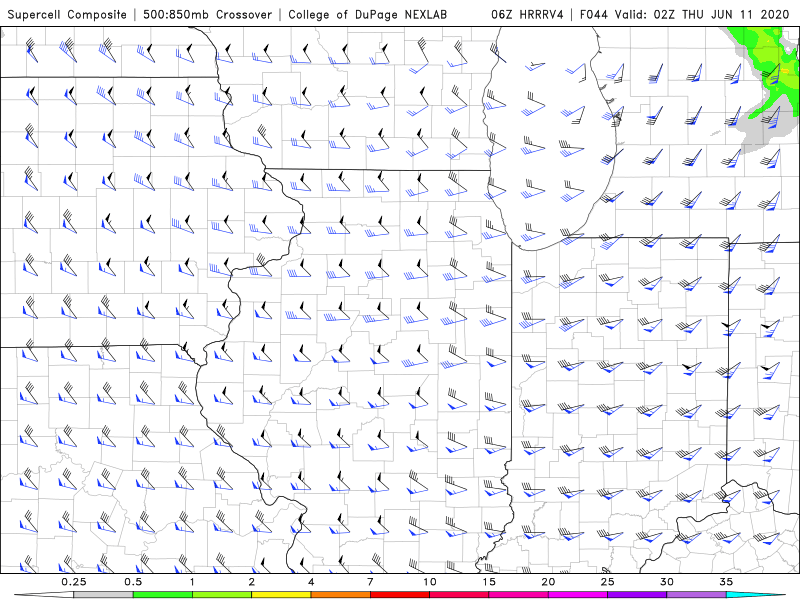Click 'College of DuPage NEXLAB' text
The image size is (800, 600).
click(367, 15)
